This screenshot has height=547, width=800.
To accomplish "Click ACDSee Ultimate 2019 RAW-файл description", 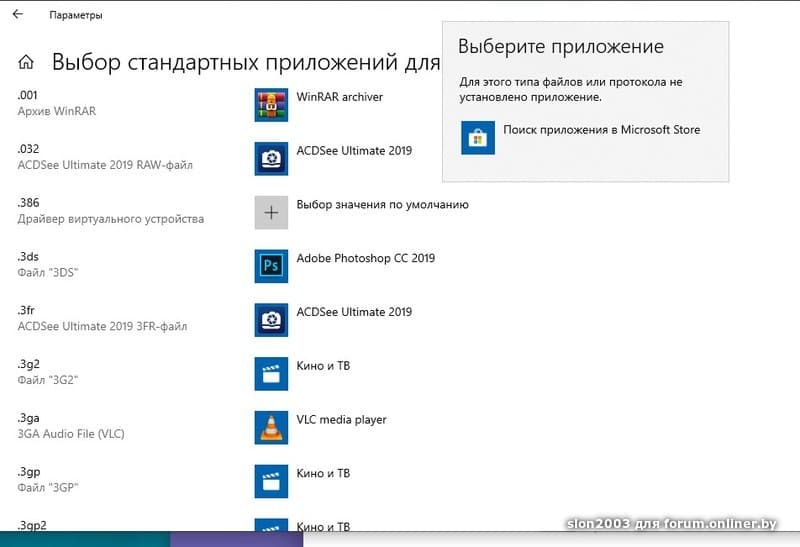I will [105, 165].
